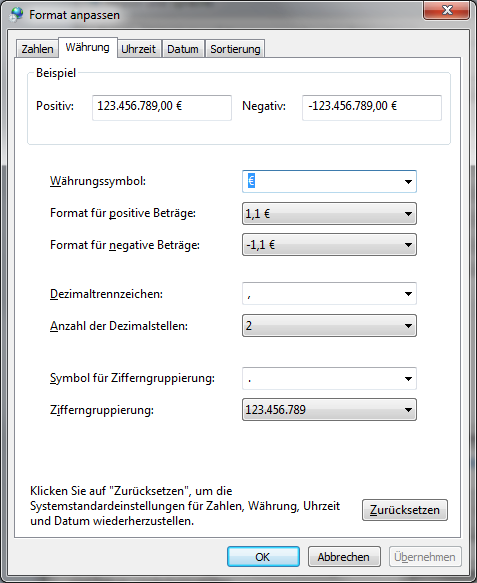Expand Format für negative Beträge dropdown
The height and width of the screenshot is (583, 477).
click(329, 245)
